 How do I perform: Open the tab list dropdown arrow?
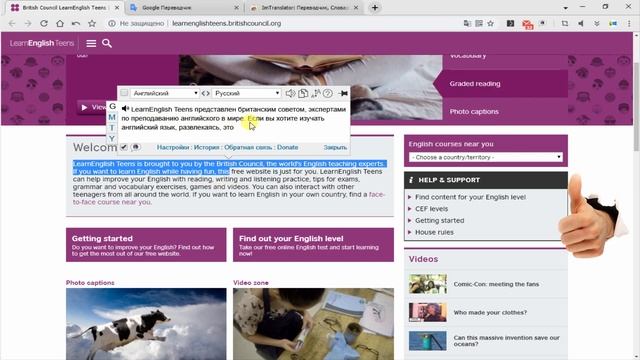[x=565, y=8]
